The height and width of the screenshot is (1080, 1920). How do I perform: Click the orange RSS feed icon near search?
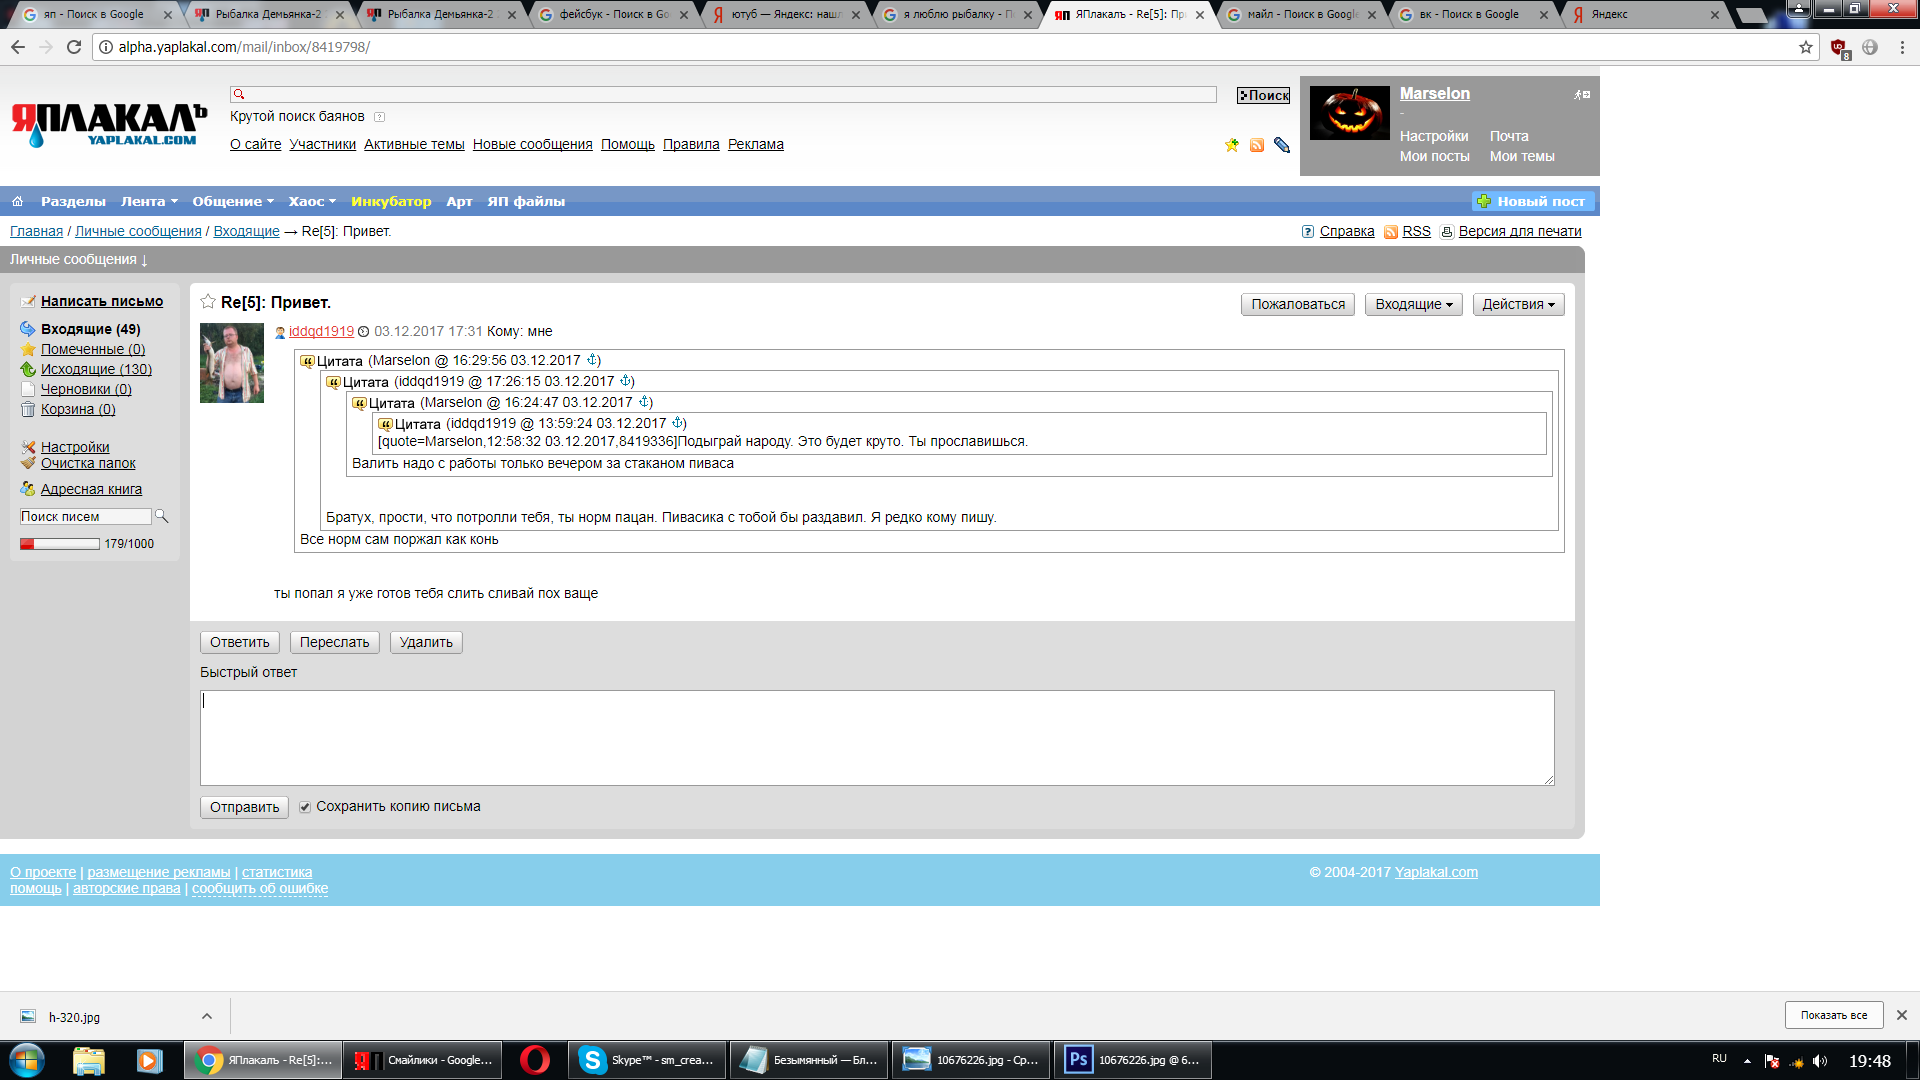coord(1257,145)
